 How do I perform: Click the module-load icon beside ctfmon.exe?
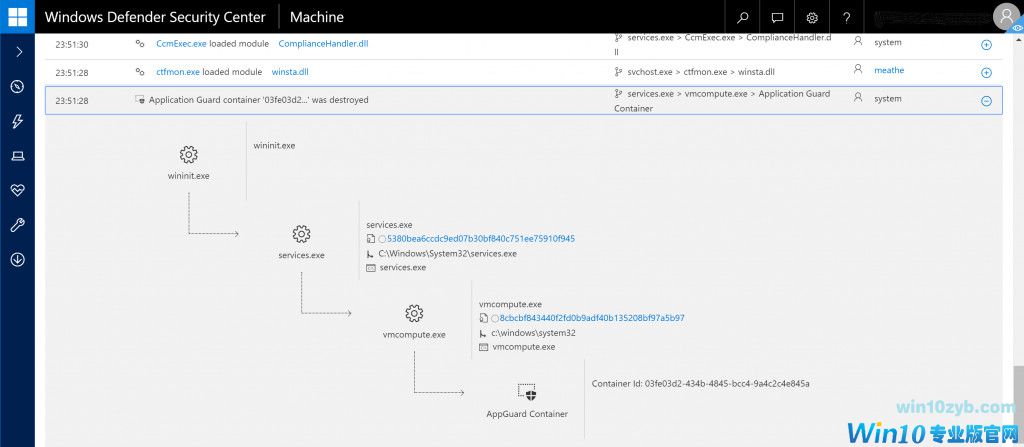(x=139, y=72)
